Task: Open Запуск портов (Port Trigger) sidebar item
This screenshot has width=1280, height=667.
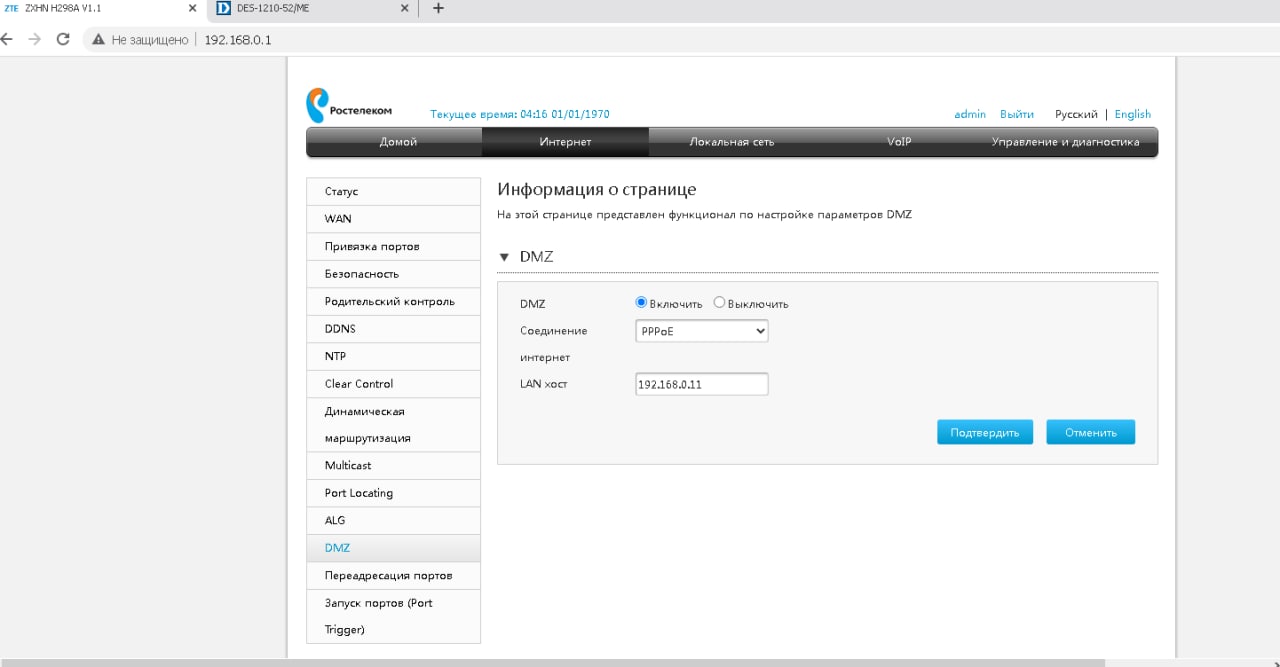Action: pos(393,616)
